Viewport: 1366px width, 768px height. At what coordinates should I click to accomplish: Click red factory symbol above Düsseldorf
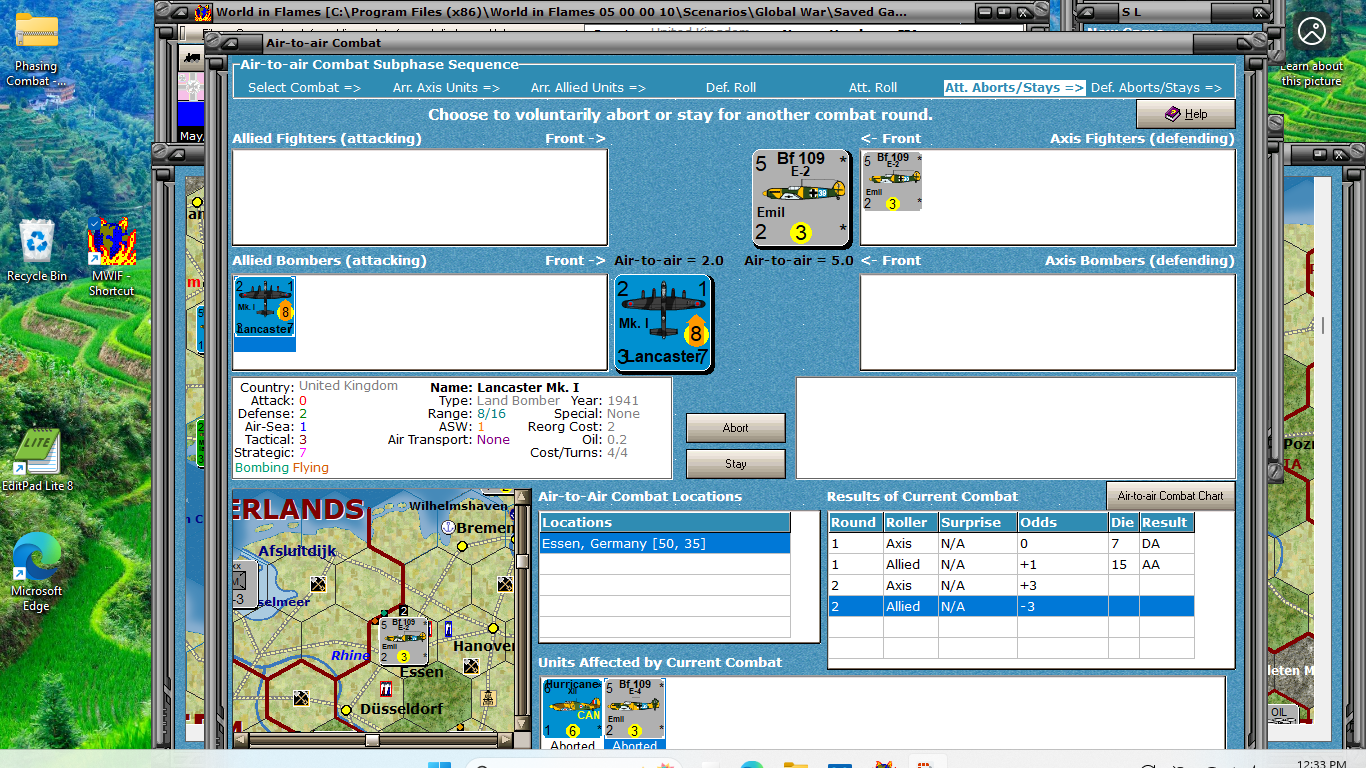pos(386,689)
